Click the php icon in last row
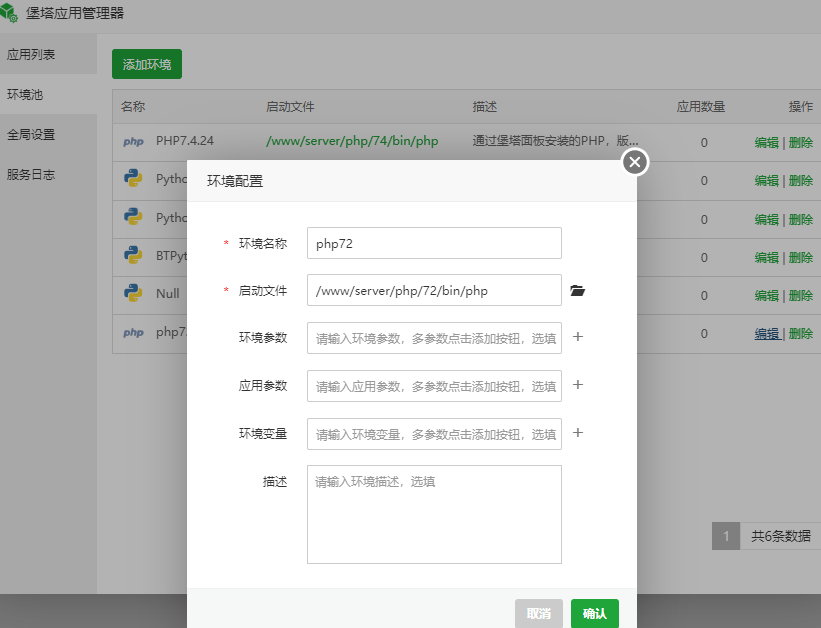This screenshot has width=821, height=628. tap(133, 333)
